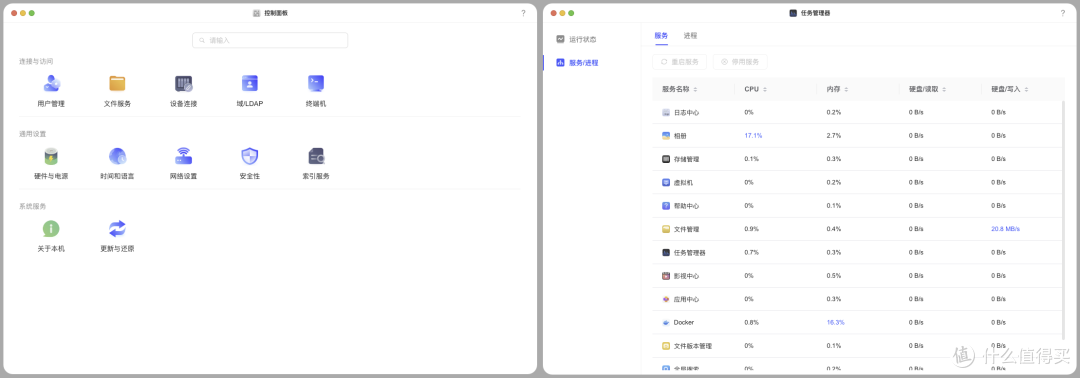Click 日志中心 service icon
This screenshot has height=378, width=1080.
[666, 112]
